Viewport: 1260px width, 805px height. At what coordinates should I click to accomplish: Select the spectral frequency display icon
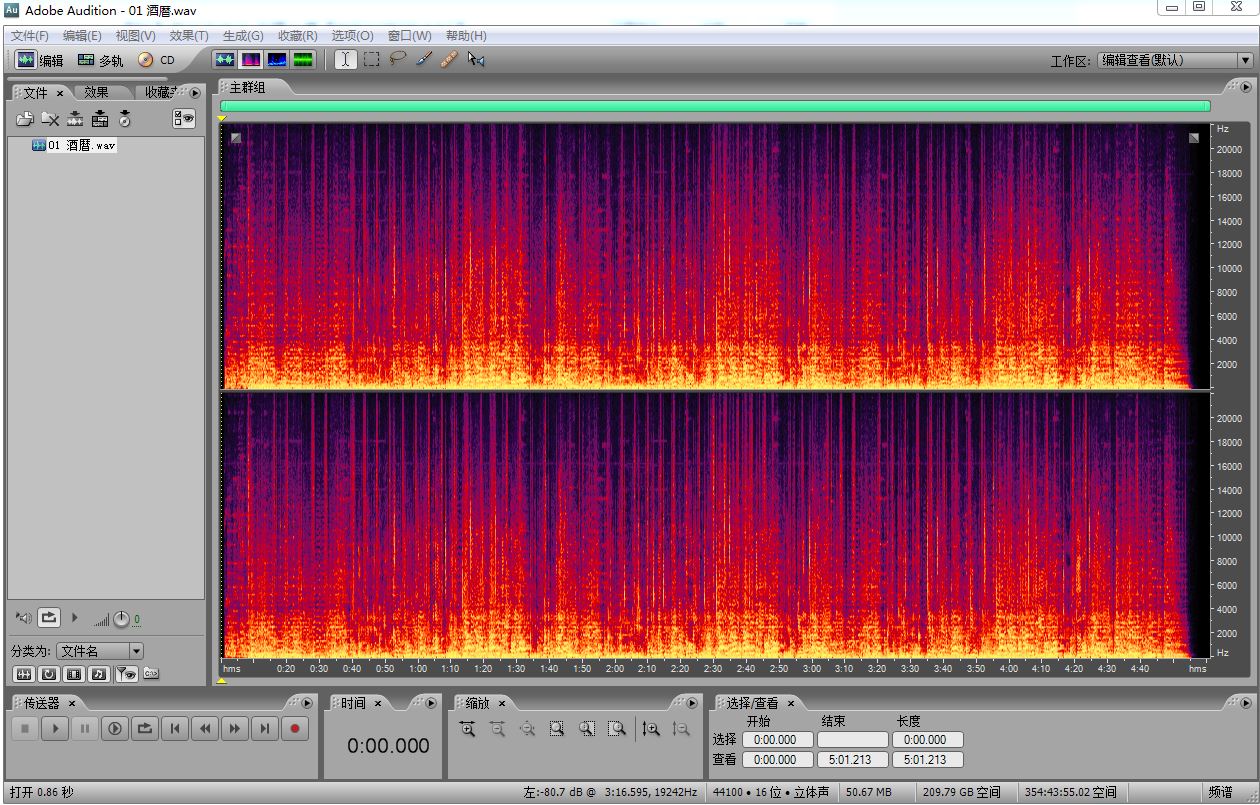coord(251,60)
